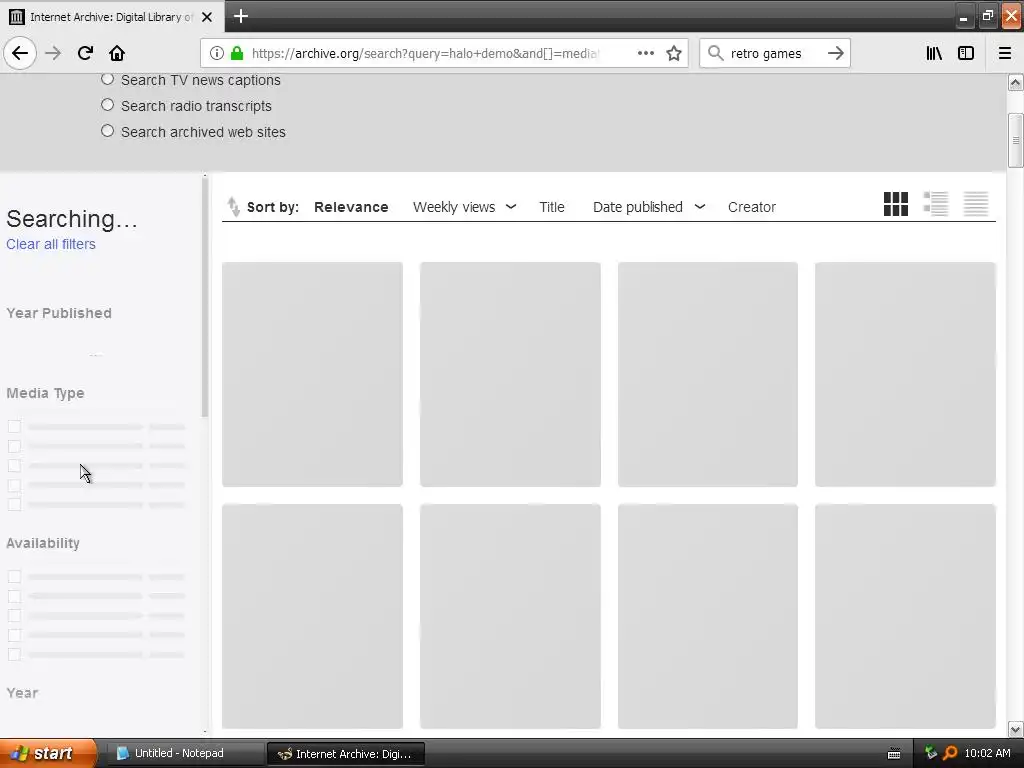Click the Year Published heading
The height and width of the screenshot is (768, 1024).
tap(59, 313)
